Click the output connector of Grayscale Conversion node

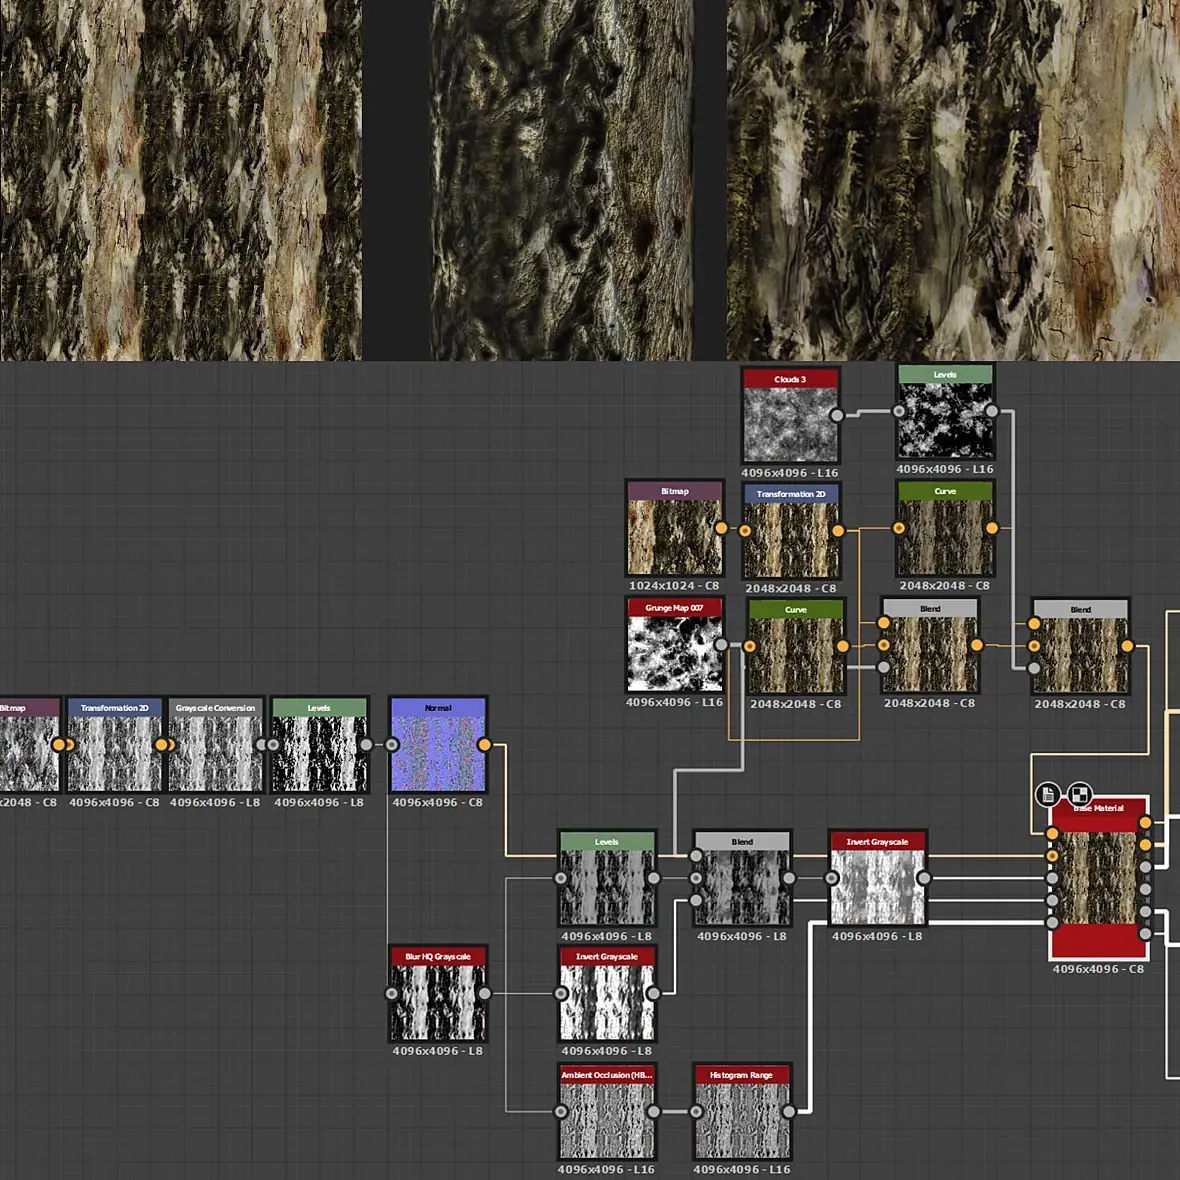pos(261,744)
